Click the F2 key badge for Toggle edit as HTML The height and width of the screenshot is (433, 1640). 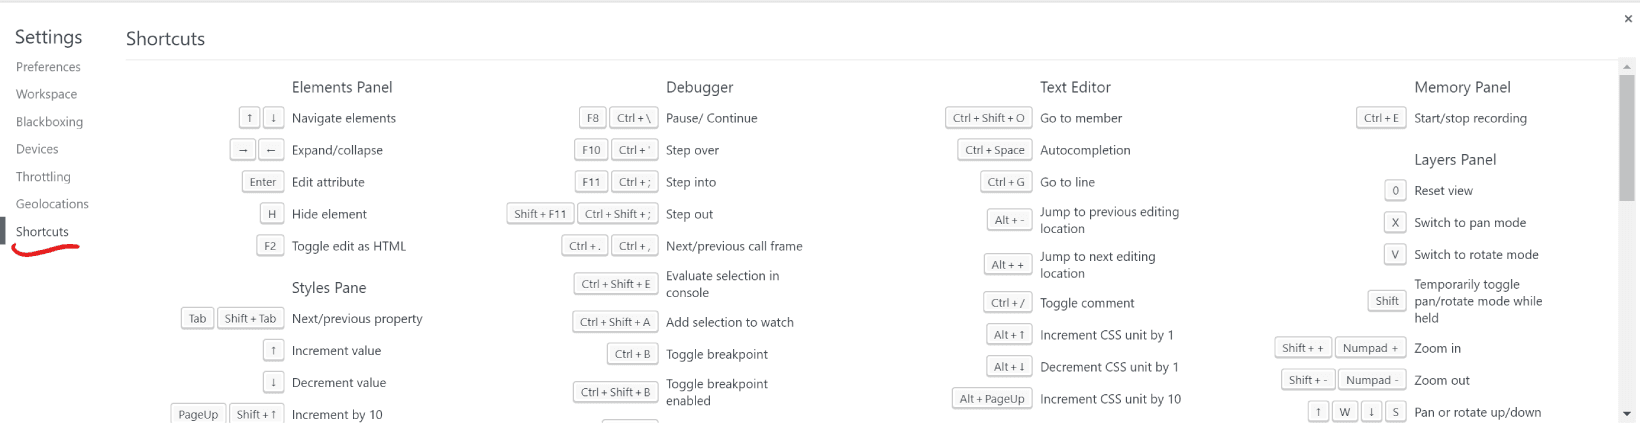coord(270,246)
